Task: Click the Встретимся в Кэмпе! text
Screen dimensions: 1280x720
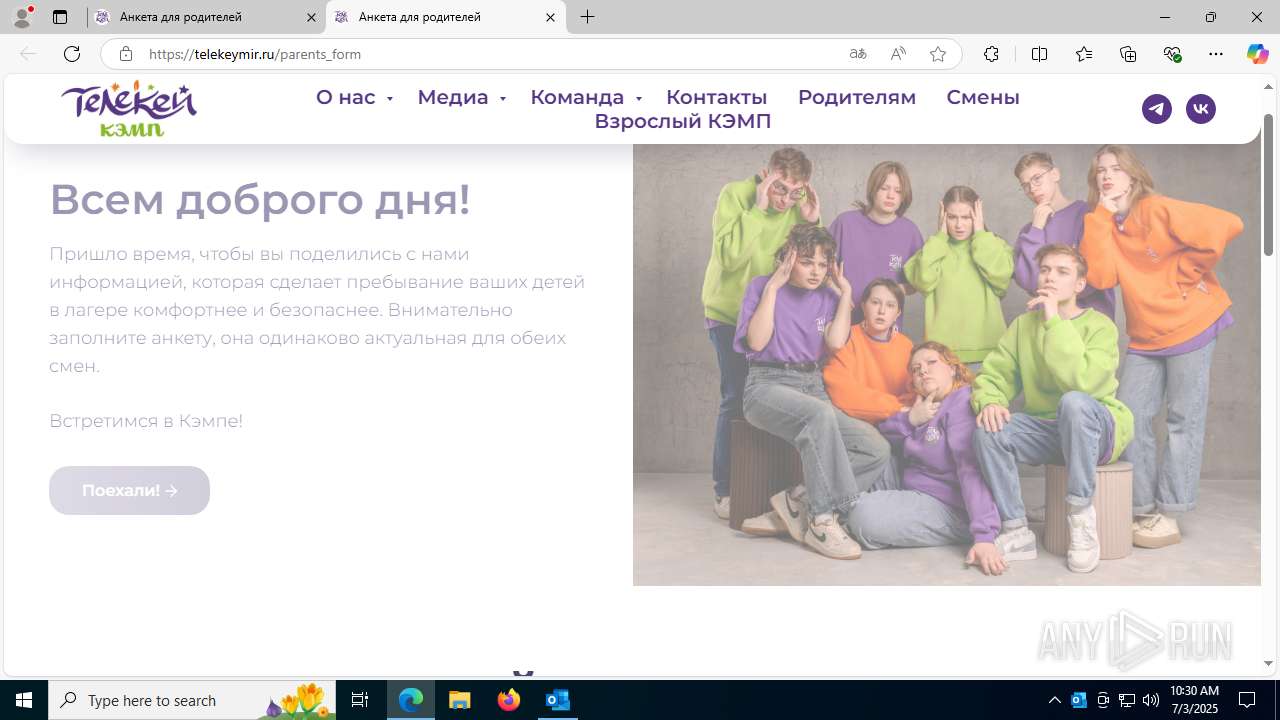Action: (x=146, y=421)
